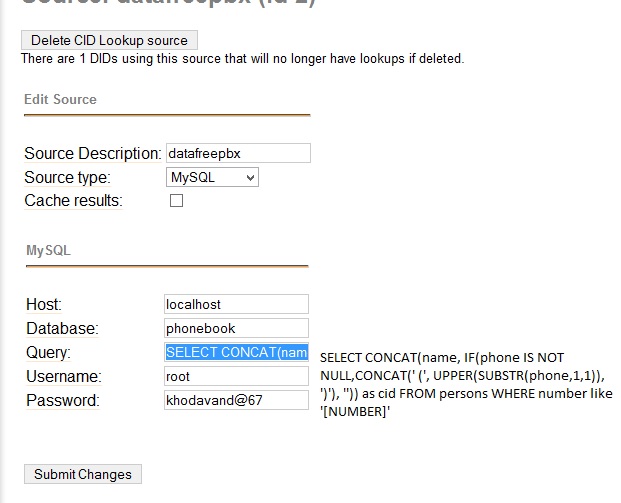Click the Database label text

click(62, 328)
